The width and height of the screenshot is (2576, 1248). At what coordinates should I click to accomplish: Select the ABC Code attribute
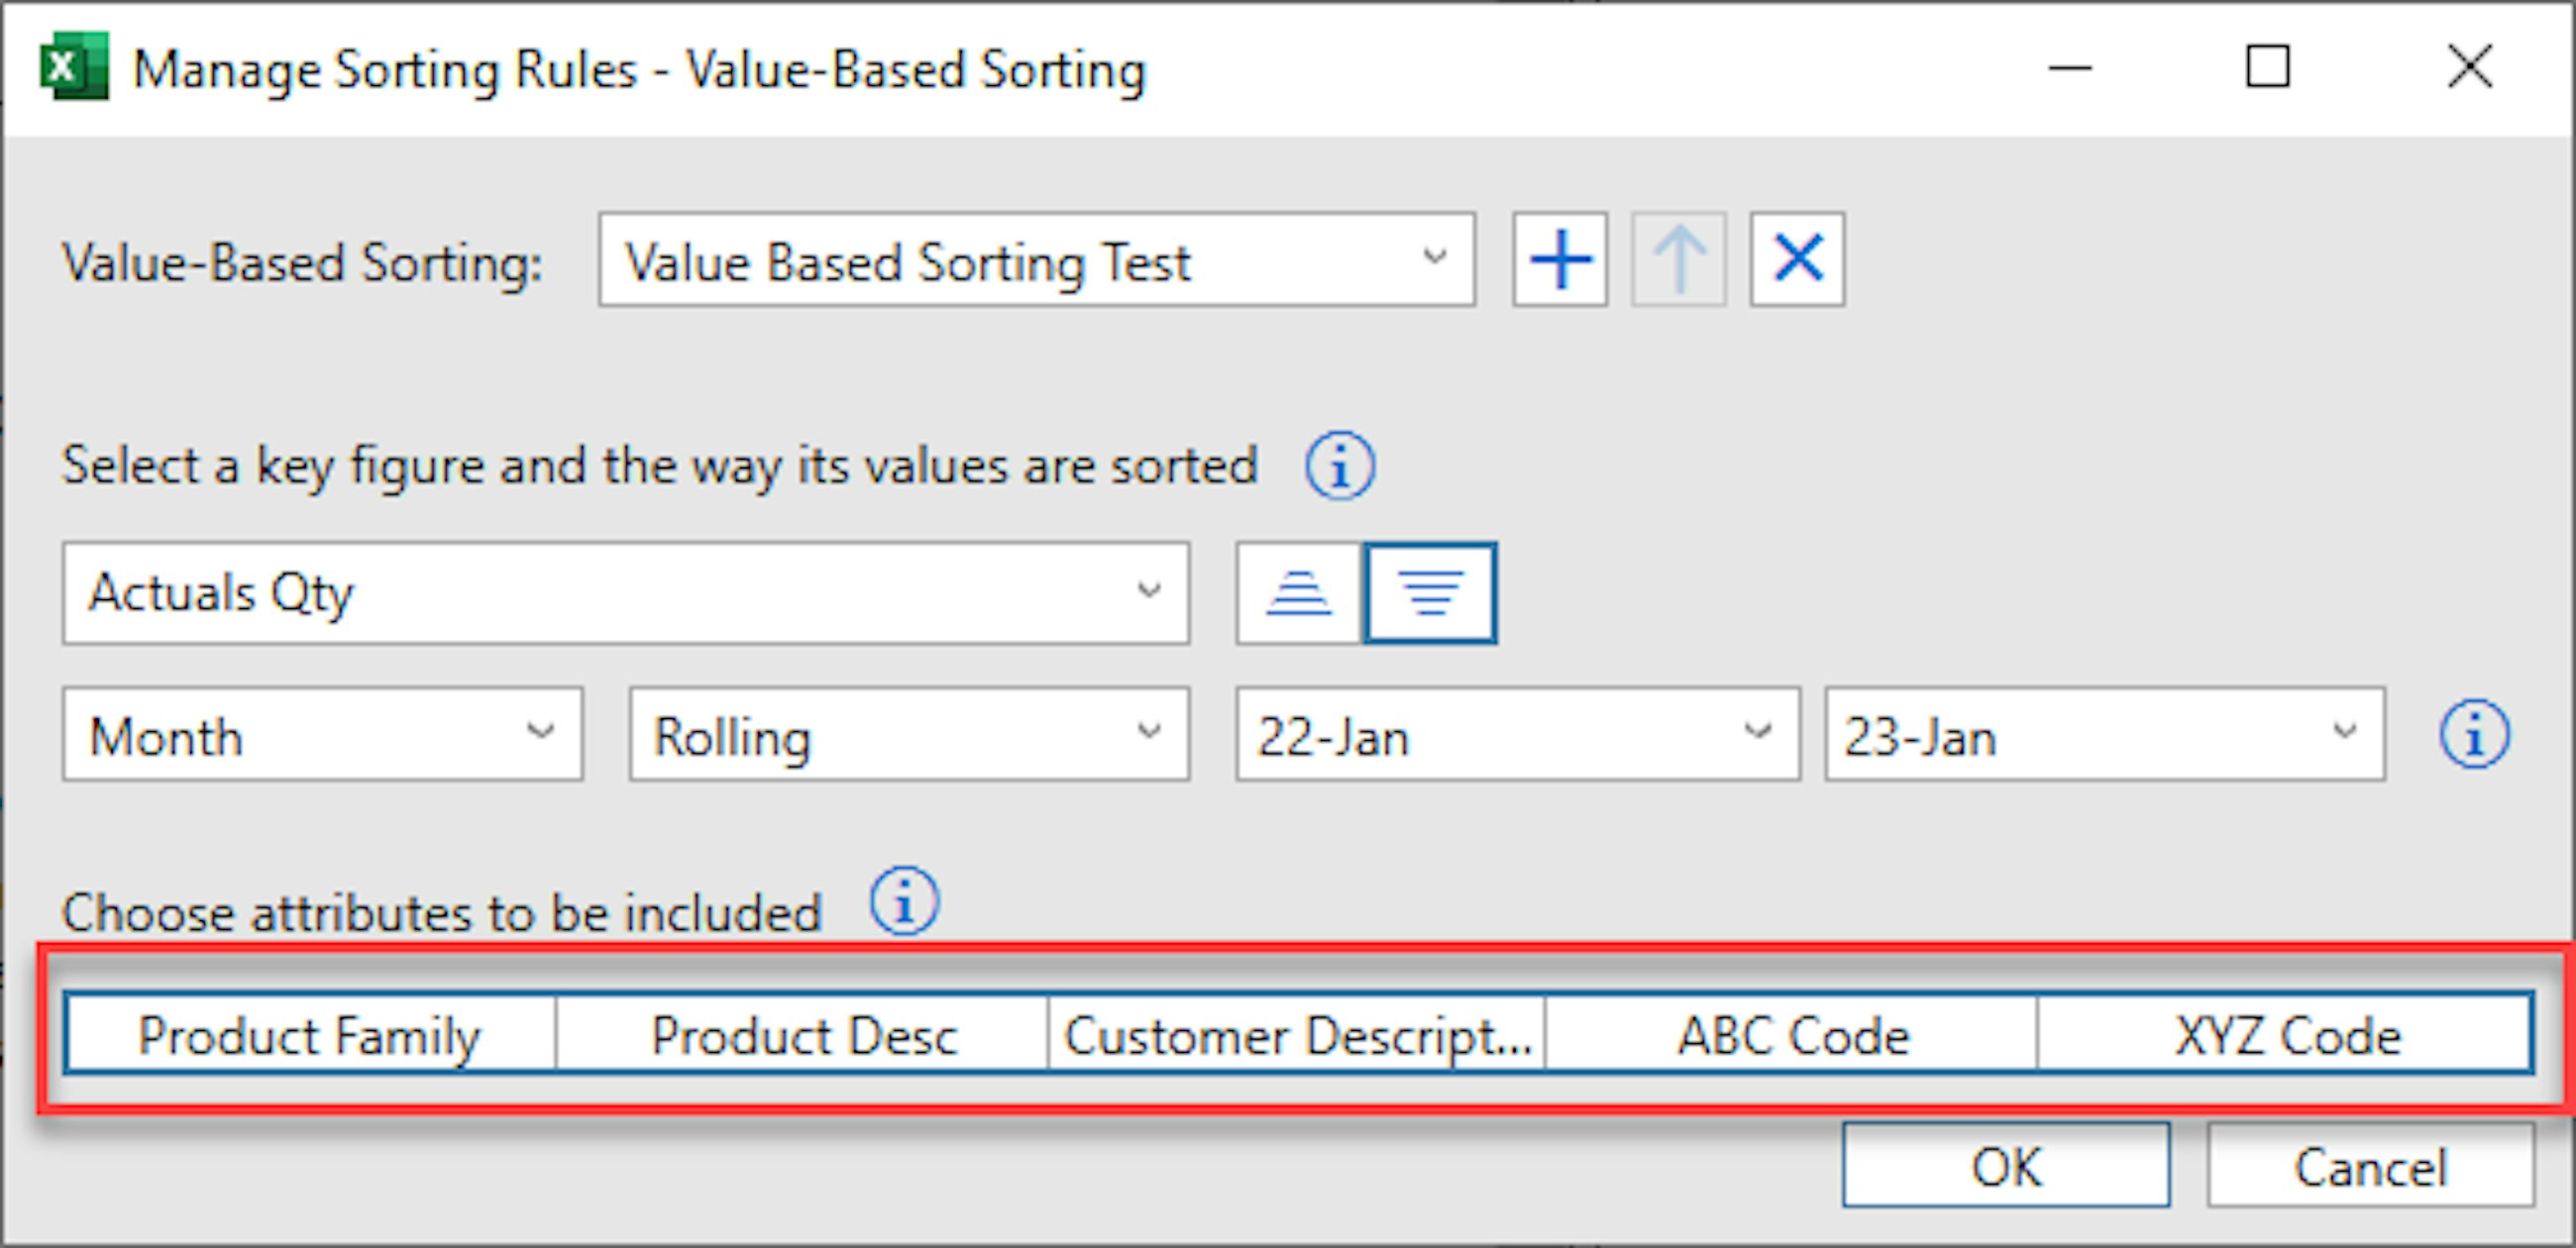pyautogui.click(x=1792, y=1034)
